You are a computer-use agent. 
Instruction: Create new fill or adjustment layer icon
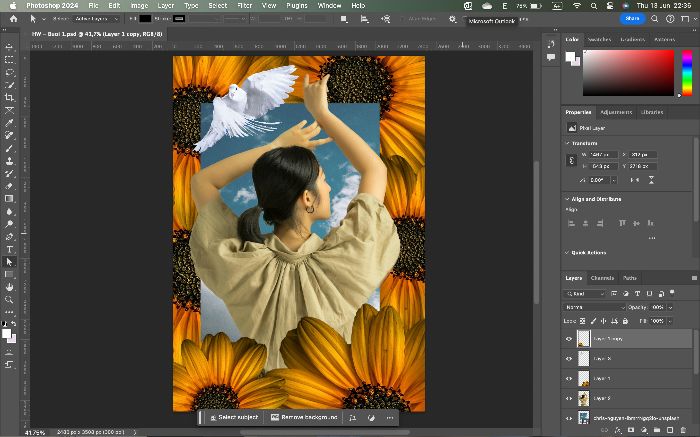644,430
